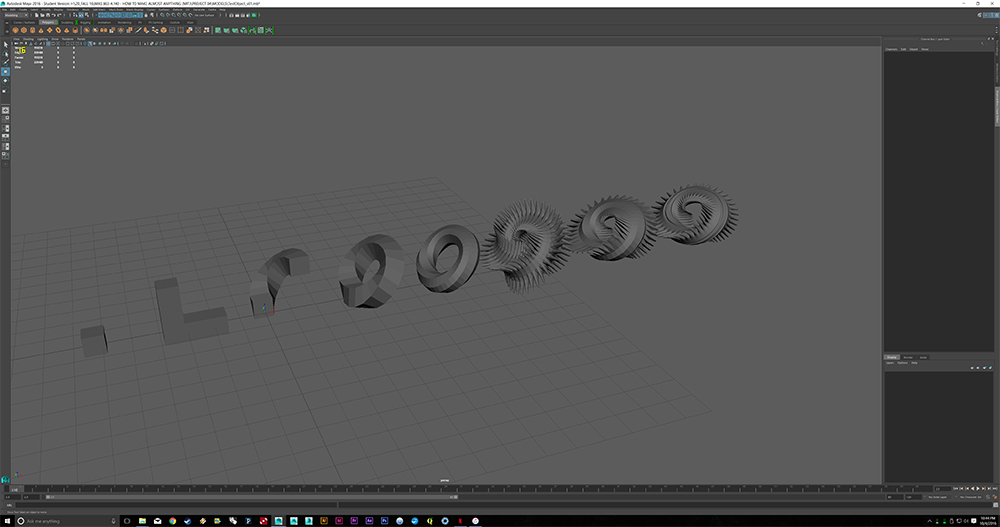
Task: Create a polygon cylinder from the shelf
Action: (33, 30)
